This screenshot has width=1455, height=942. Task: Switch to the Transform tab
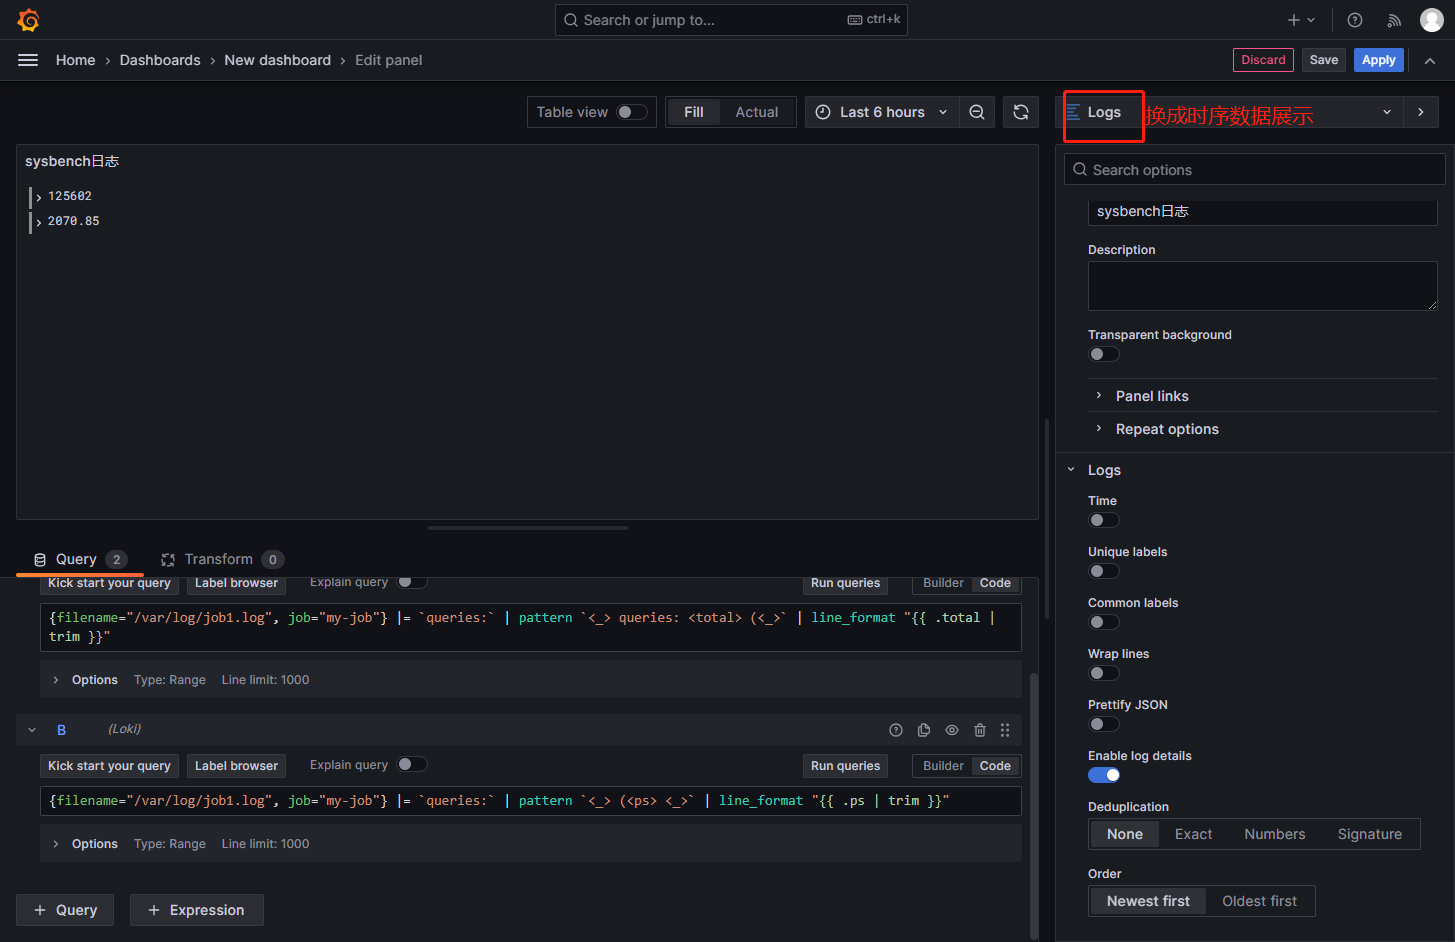222,559
